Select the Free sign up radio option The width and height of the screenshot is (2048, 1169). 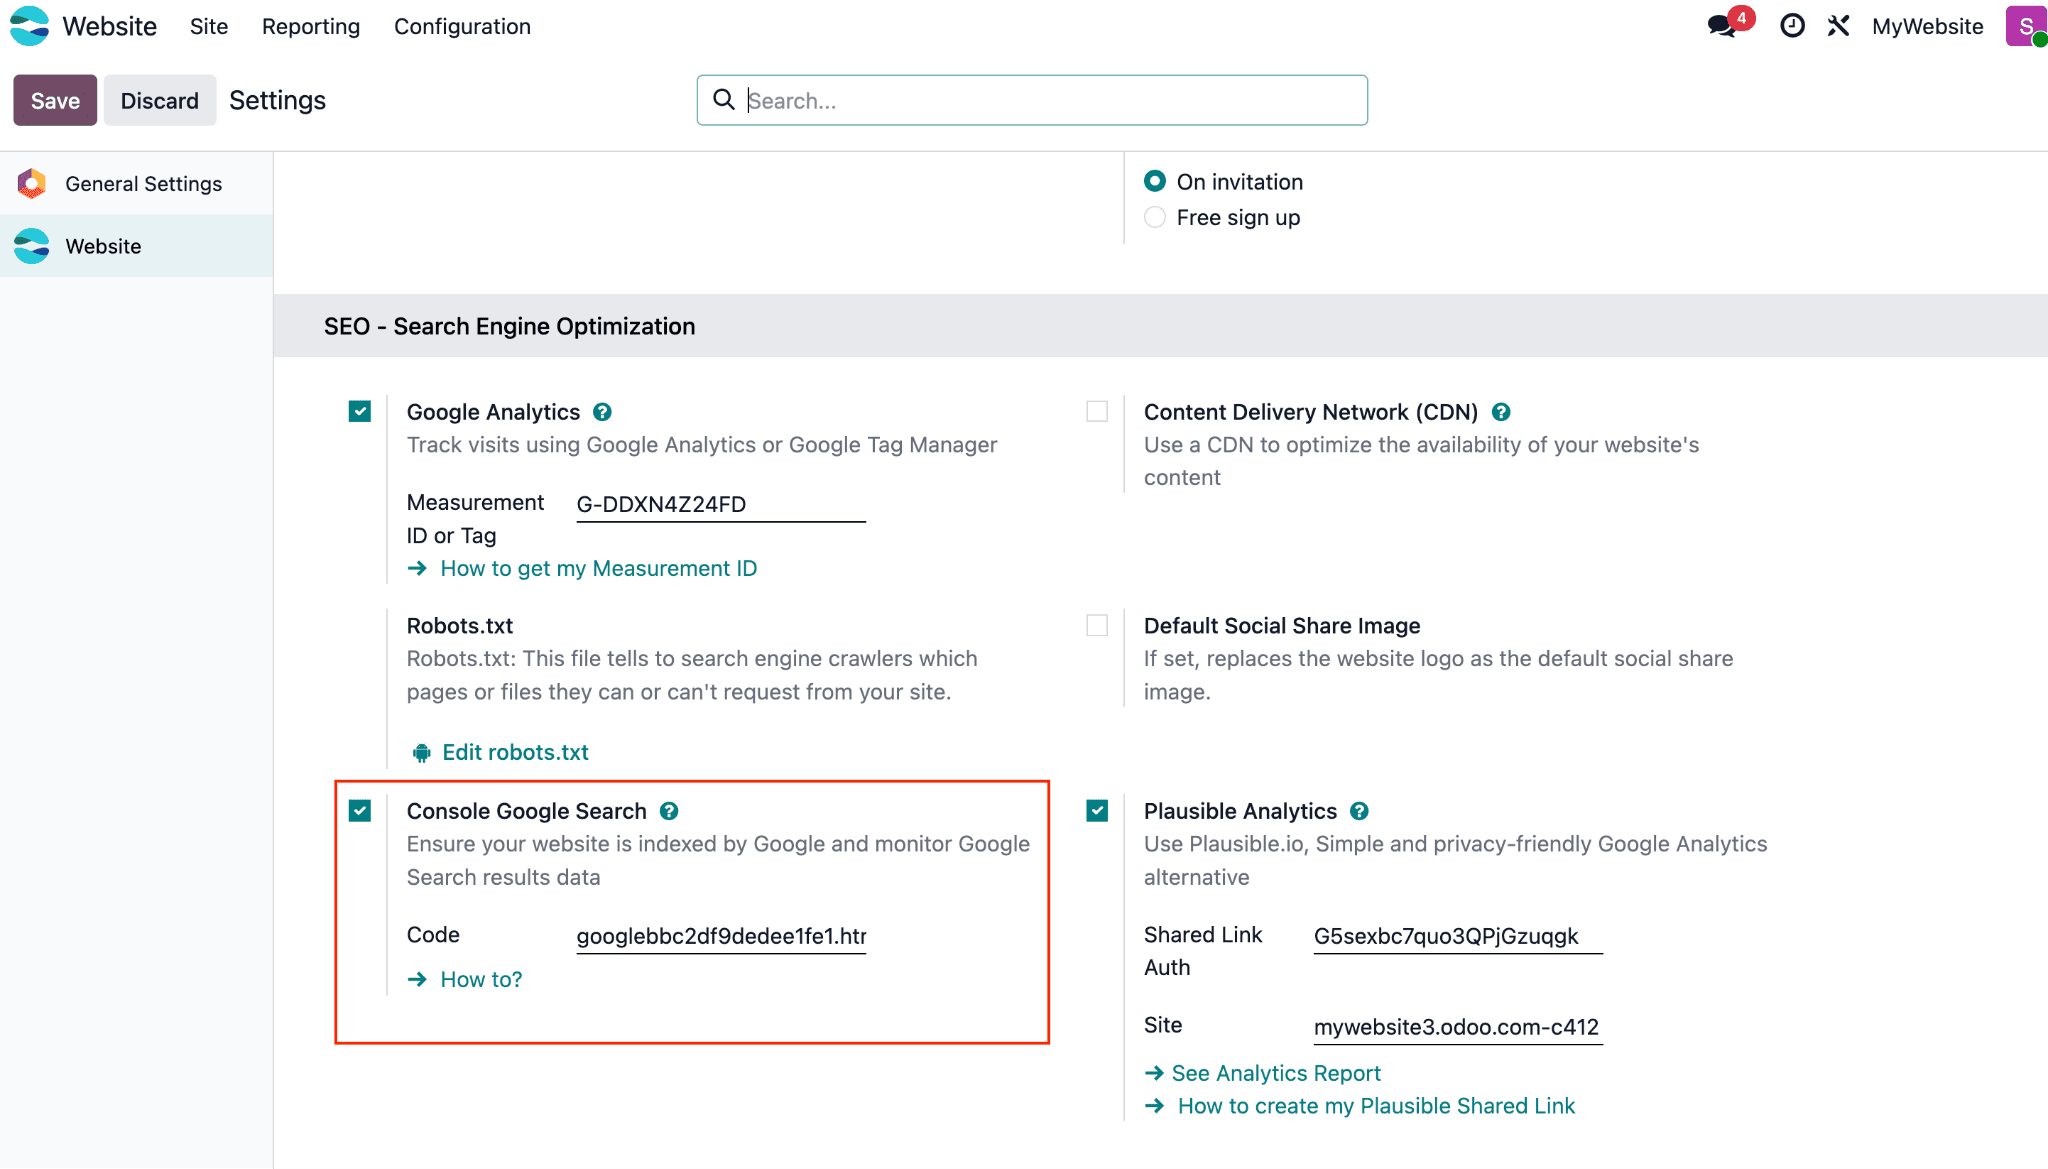click(x=1155, y=217)
